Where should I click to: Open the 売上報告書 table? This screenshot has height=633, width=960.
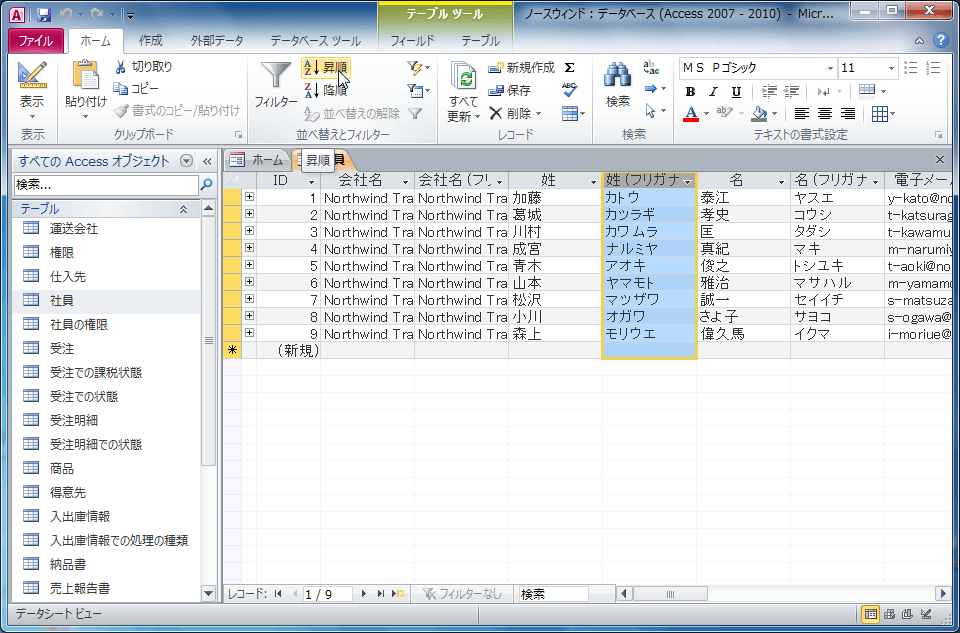(80, 588)
